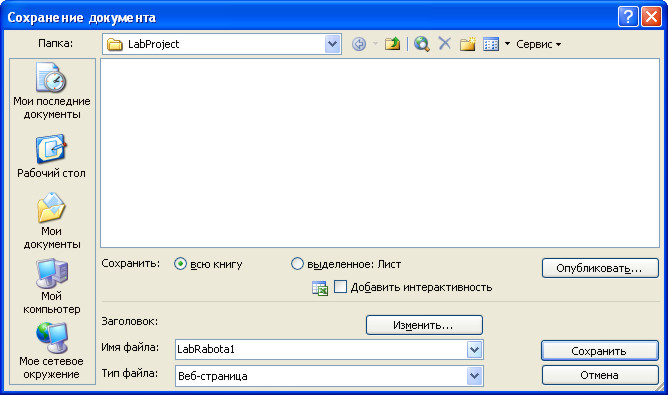The width and height of the screenshot is (668, 395).
Task: Close the Сохранение документа dialog
Action: (651, 17)
